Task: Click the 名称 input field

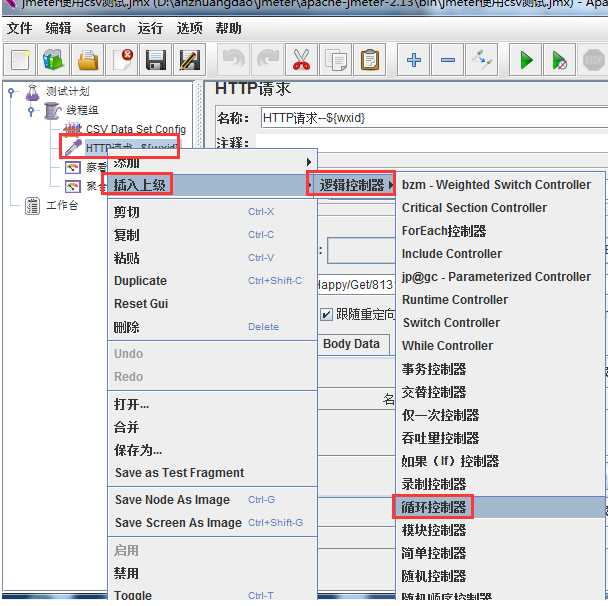Action: tap(434, 117)
